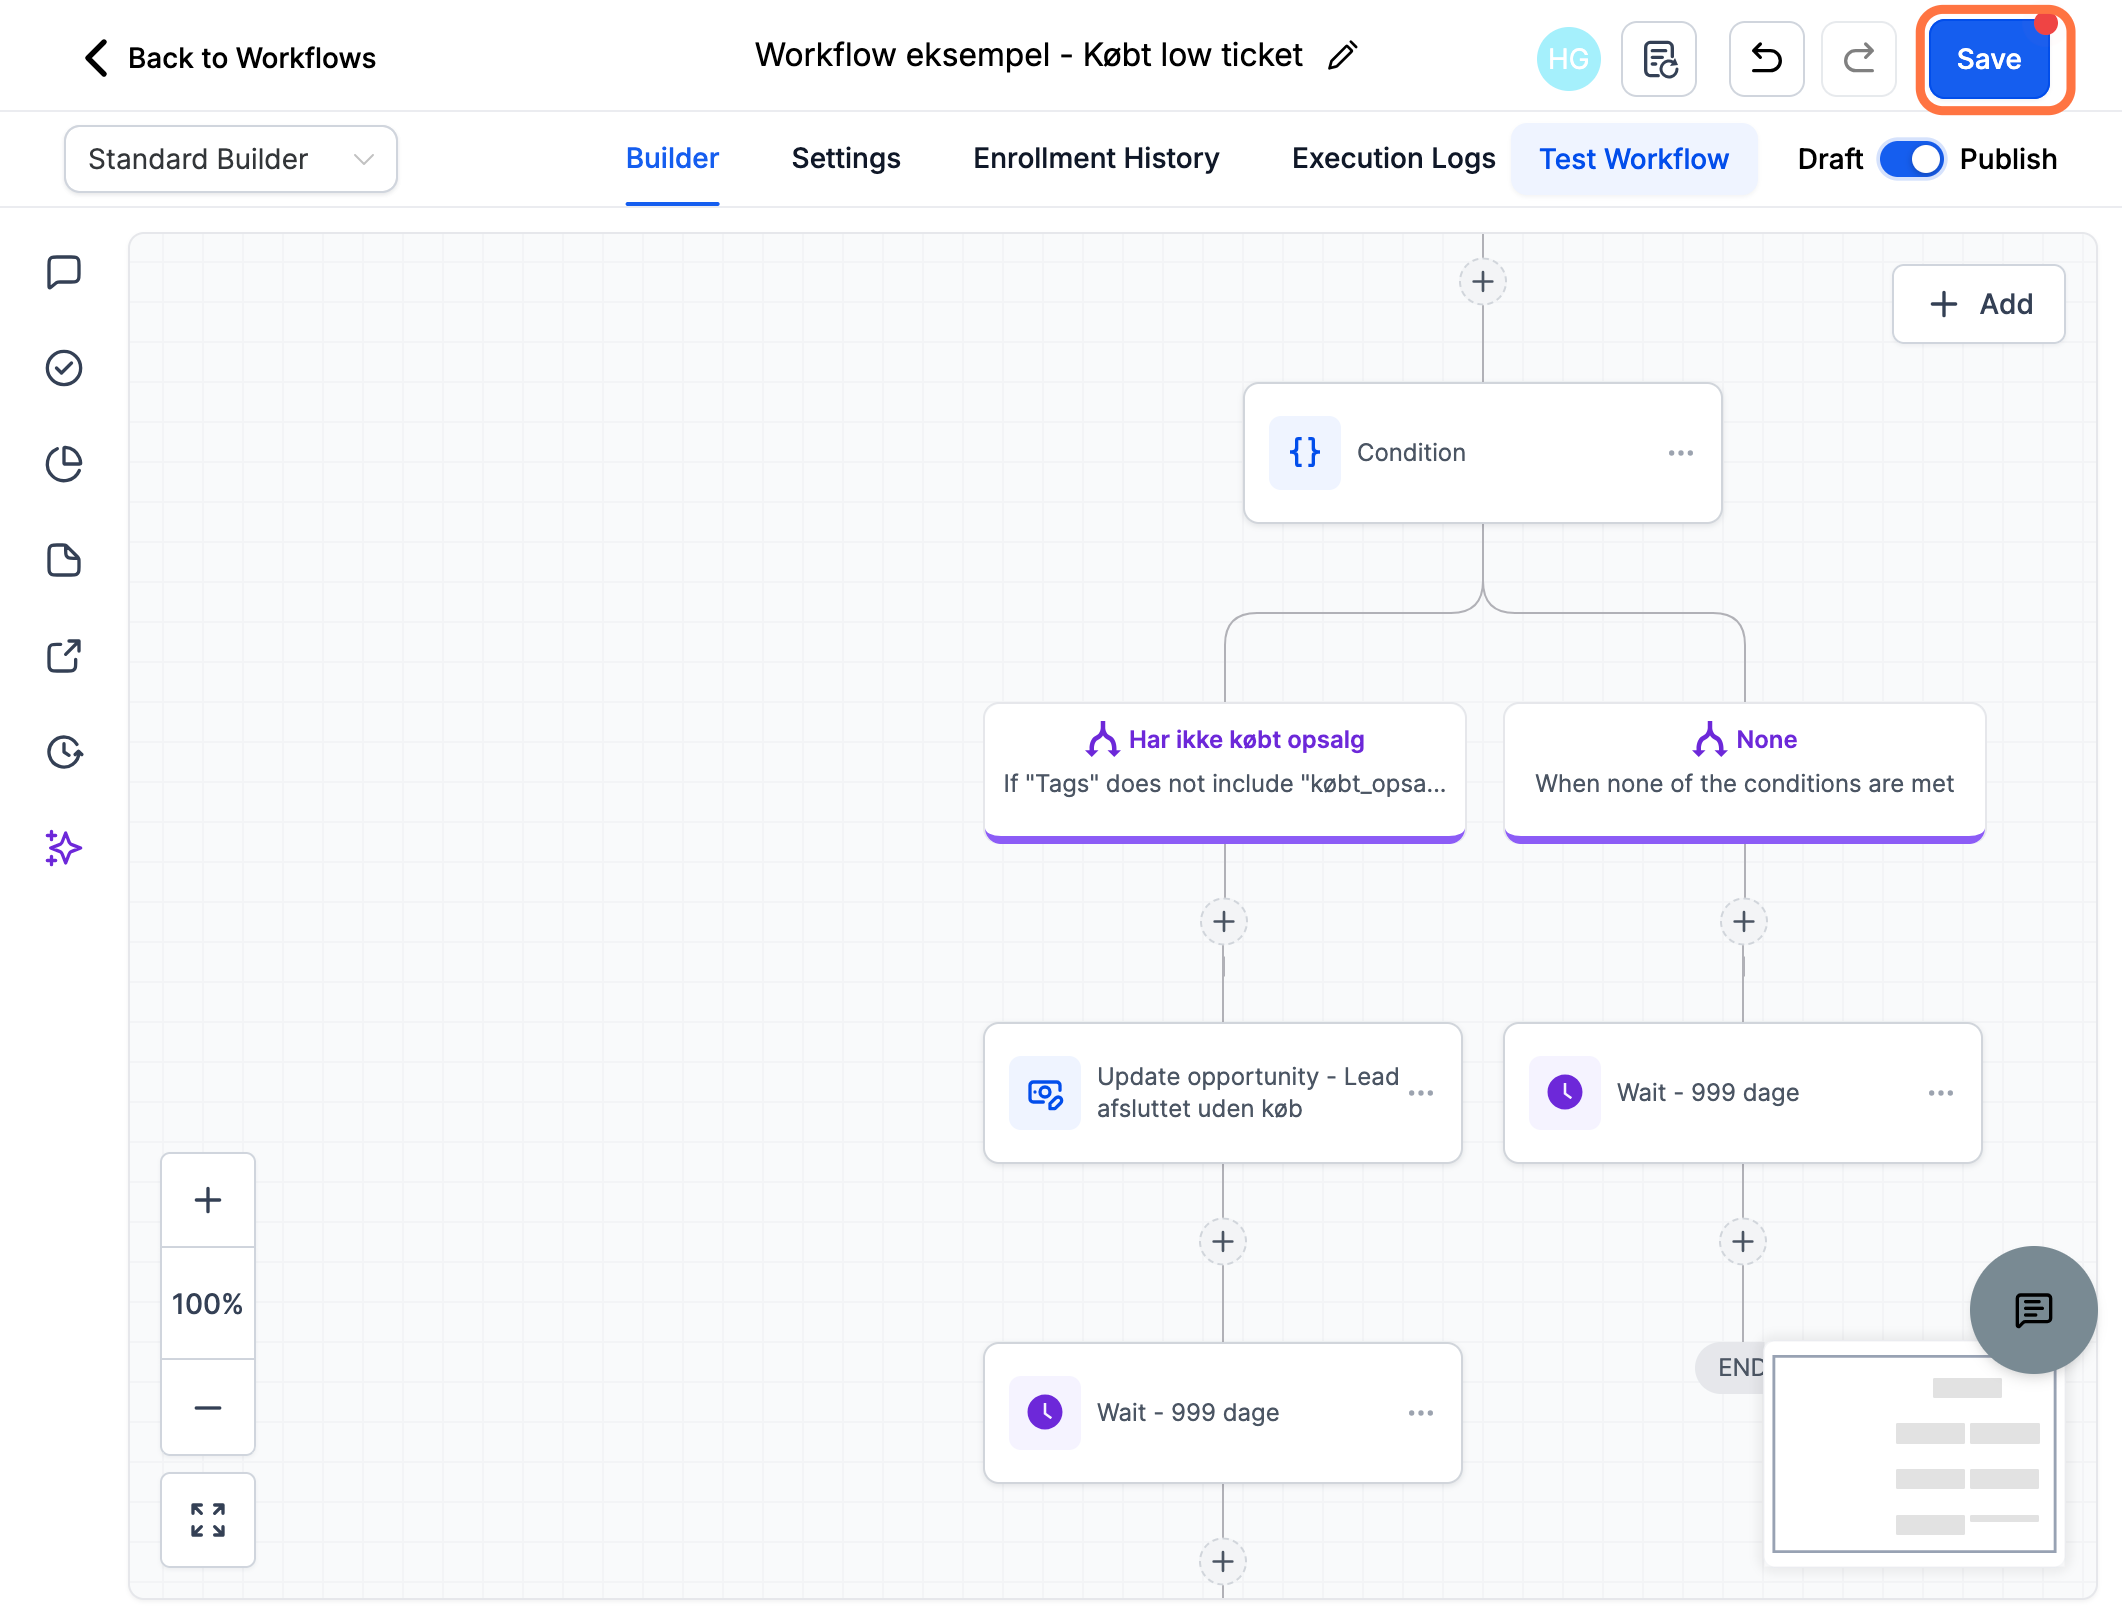
Task: Go Back to Workflows
Action: pyautogui.click(x=230, y=58)
